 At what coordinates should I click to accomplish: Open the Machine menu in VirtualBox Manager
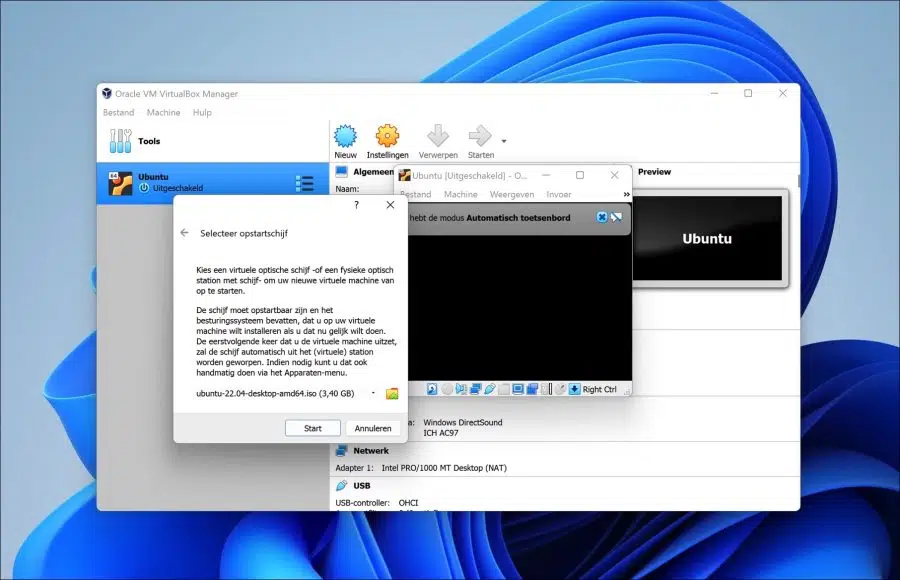pyautogui.click(x=164, y=113)
